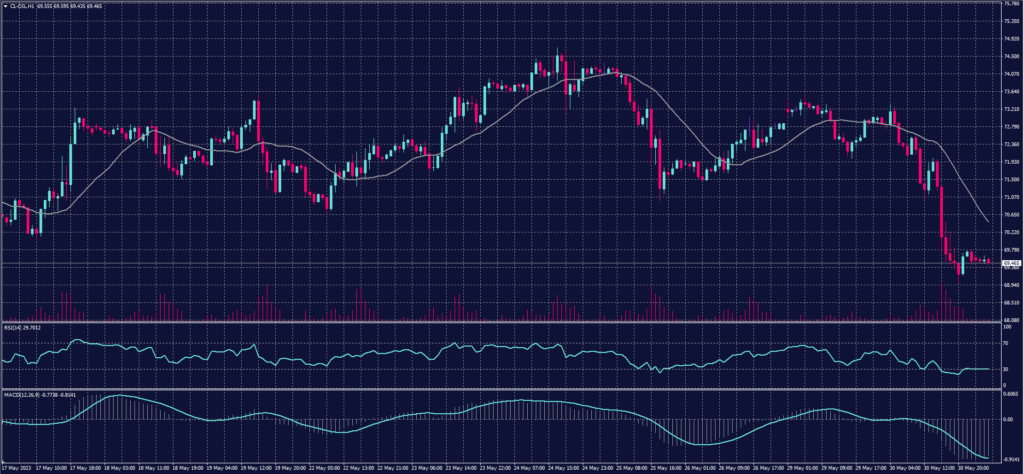Click the RSI 70 level axis label
This screenshot has height=474, width=1024.
[1004, 343]
